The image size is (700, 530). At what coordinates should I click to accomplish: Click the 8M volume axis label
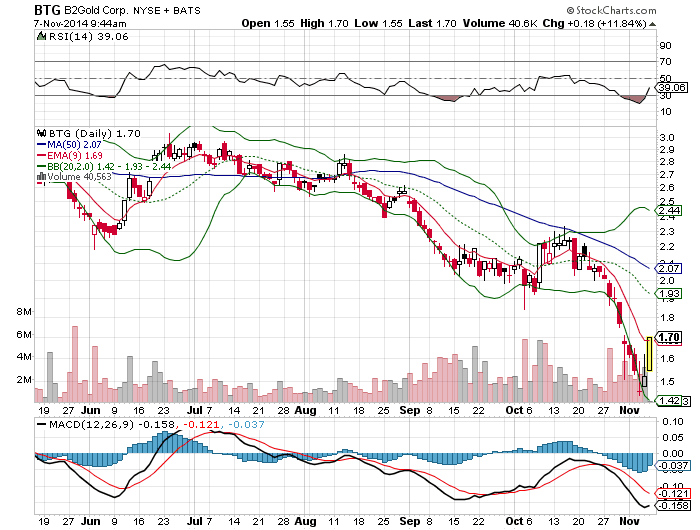coord(24,312)
